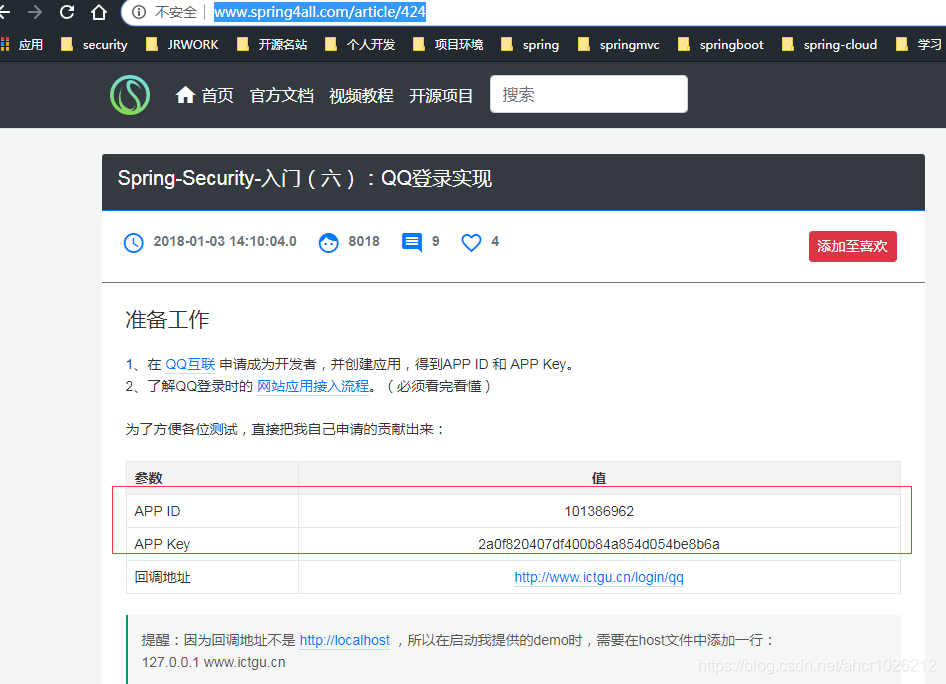Go to the browser home page icon
This screenshot has height=684, width=946.
[x=99, y=11]
